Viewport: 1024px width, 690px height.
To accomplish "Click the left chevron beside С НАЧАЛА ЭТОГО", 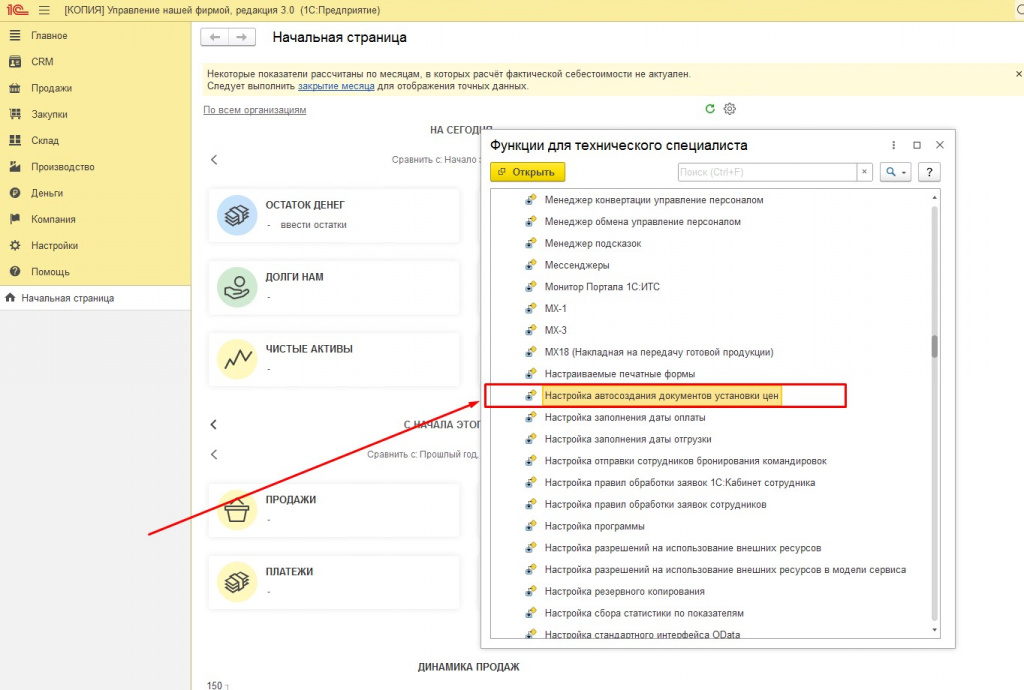I will 214,425.
